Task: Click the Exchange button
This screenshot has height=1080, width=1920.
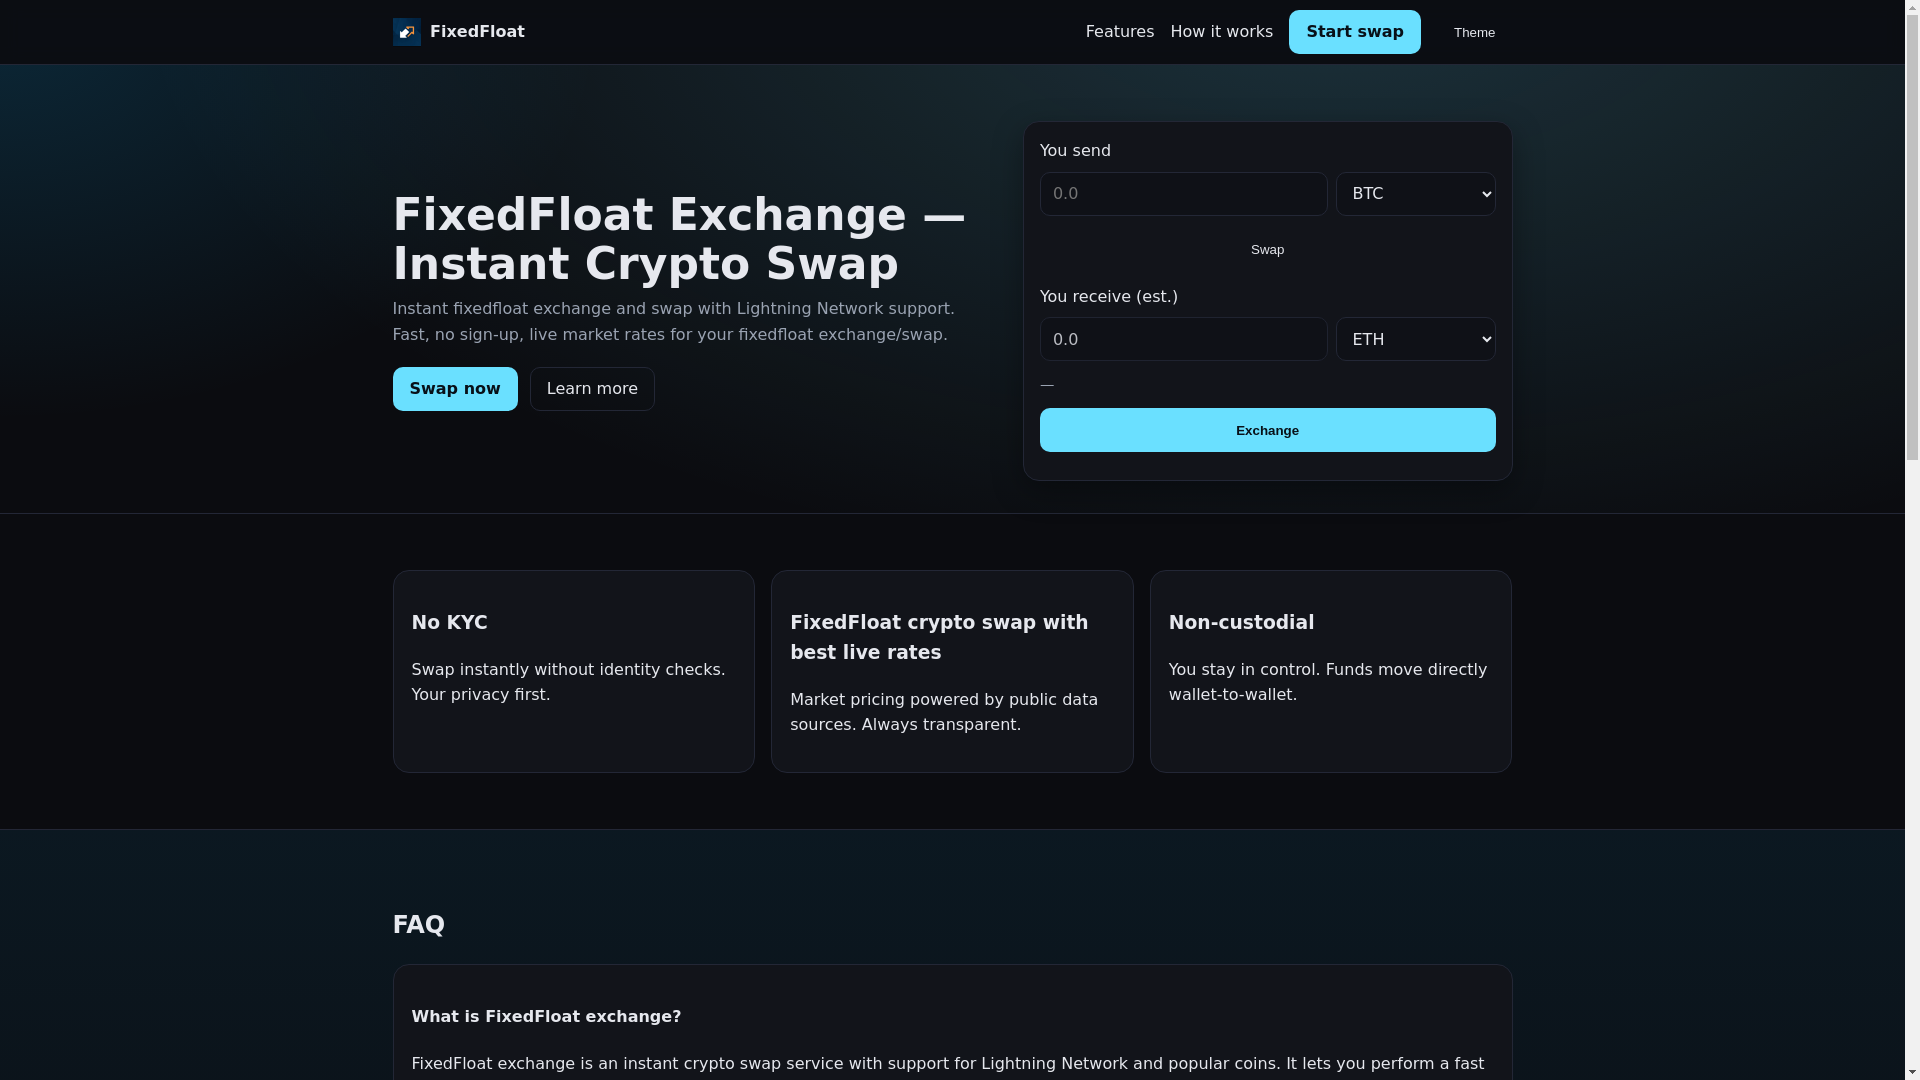Action: [x=1267, y=430]
